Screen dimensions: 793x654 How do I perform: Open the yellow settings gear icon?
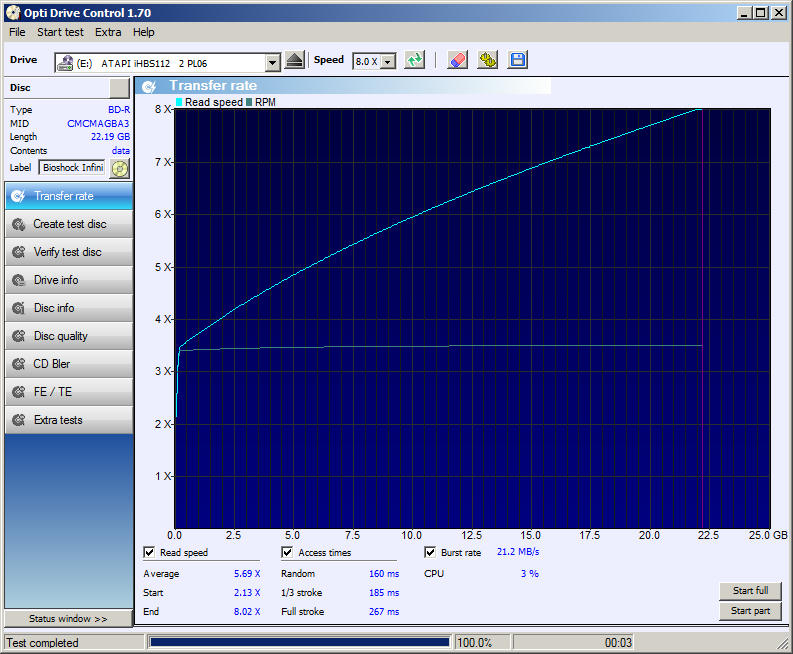point(488,61)
